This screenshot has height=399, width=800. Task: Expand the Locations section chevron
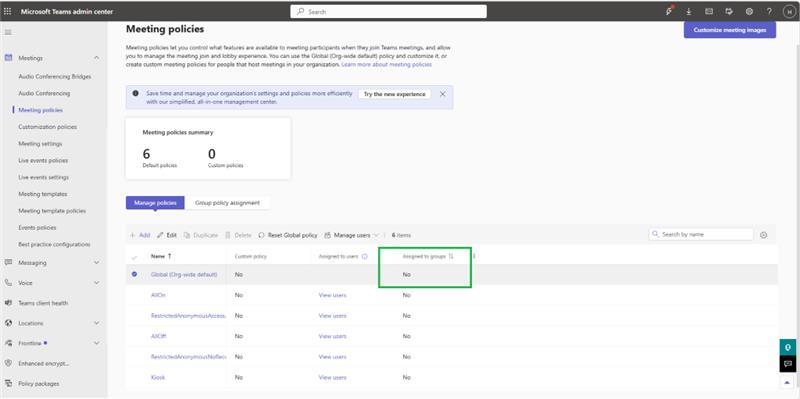pos(96,323)
